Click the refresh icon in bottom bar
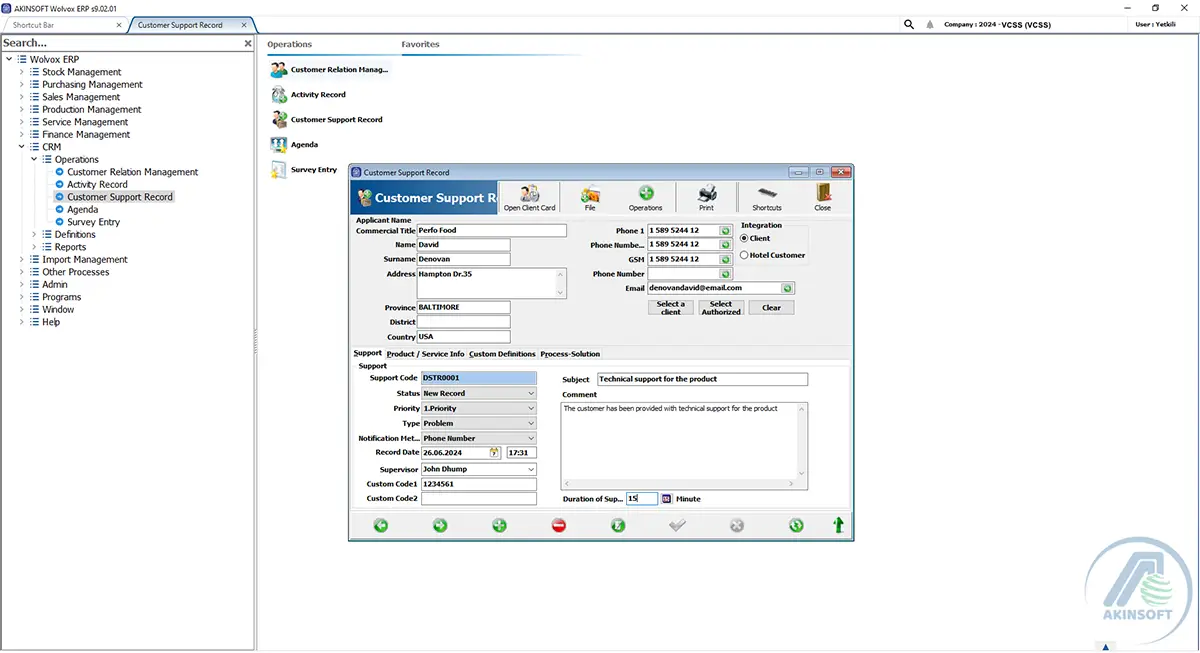This screenshot has height=653, width=1200. [x=796, y=525]
